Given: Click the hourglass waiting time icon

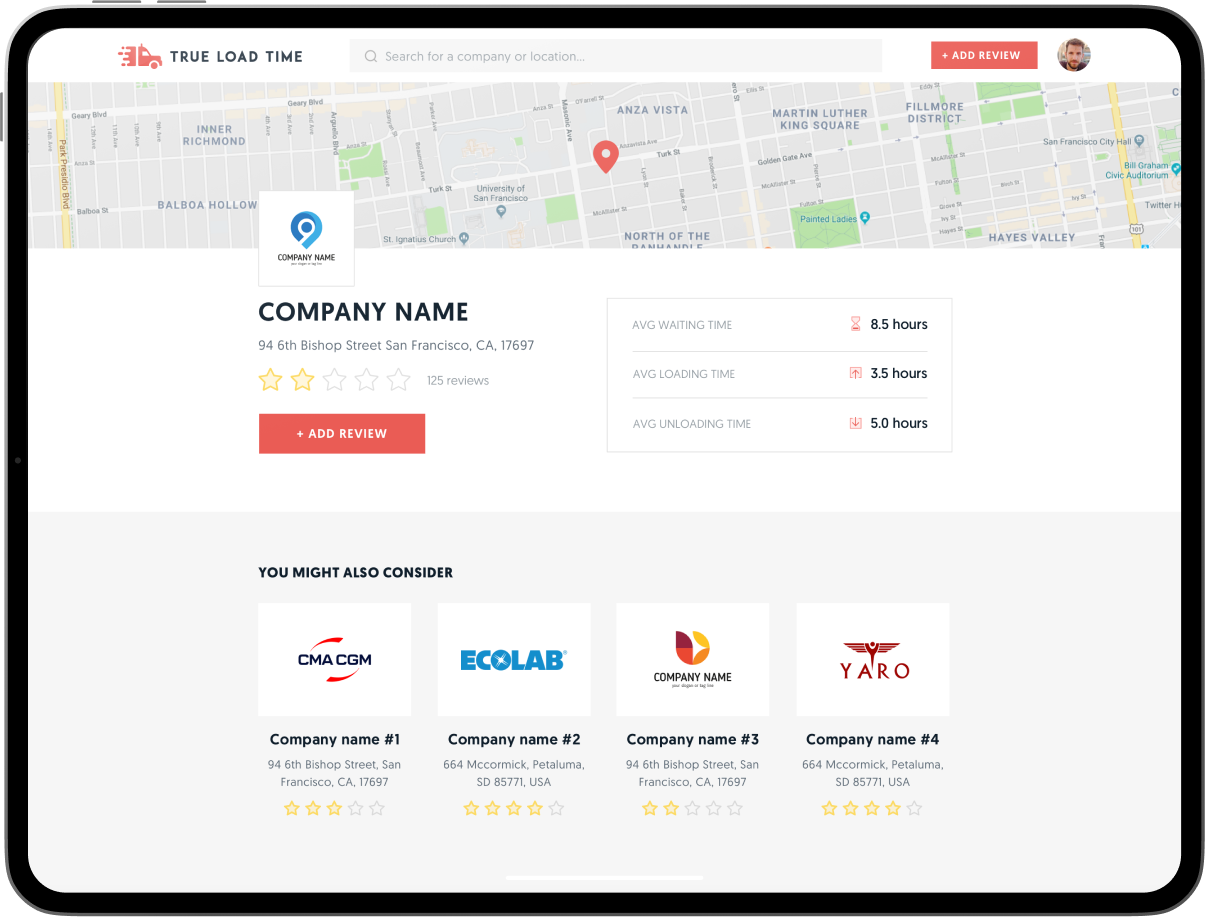Looking at the screenshot, I should [855, 324].
